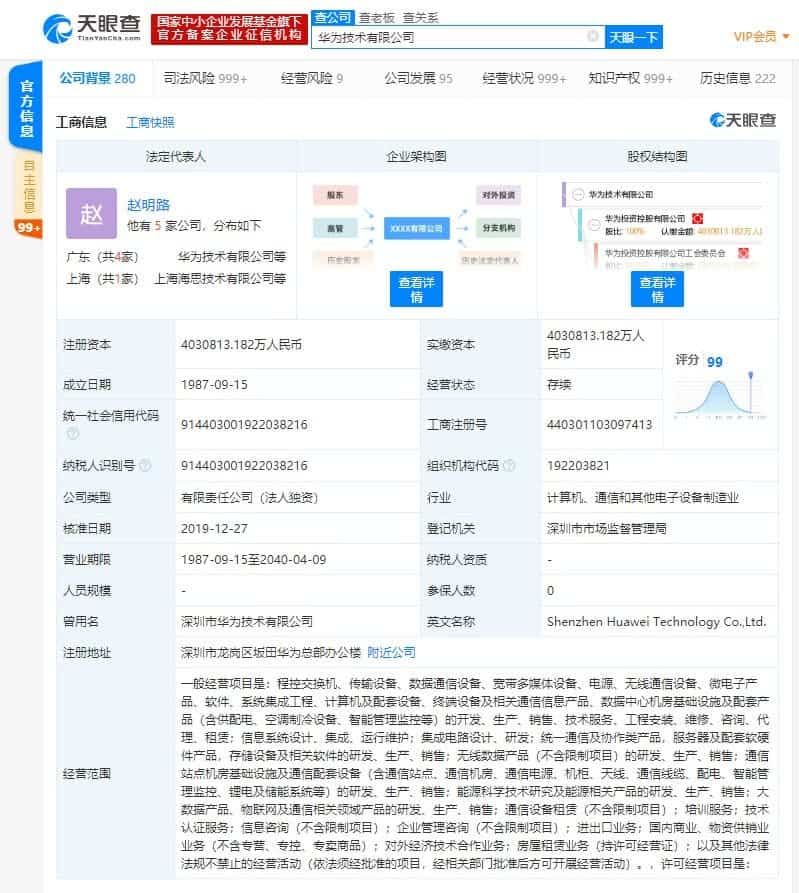Click the red icon beside 华为投资控股有限公司工会委员会
Image resolution: width=799 pixels, height=893 pixels.
tap(743, 253)
